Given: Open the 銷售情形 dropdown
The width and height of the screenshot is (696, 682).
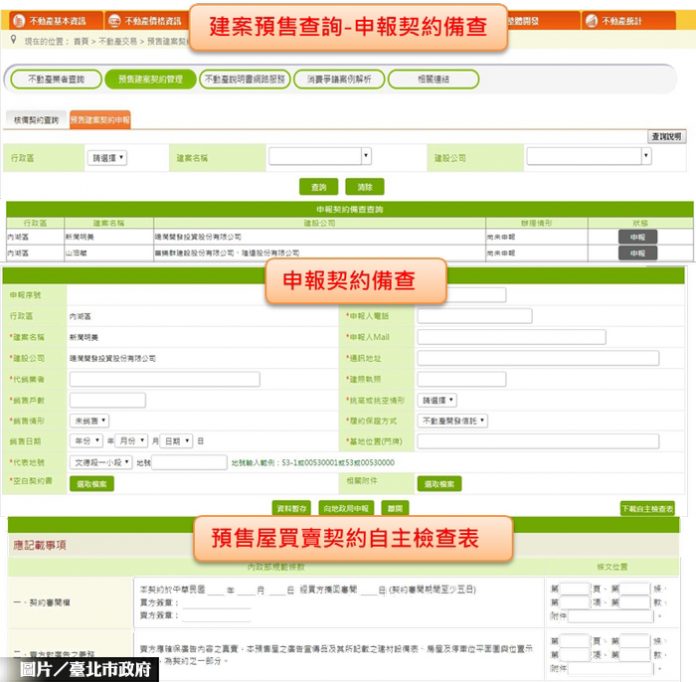Looking at the screenshot, I should click(89, 420).
